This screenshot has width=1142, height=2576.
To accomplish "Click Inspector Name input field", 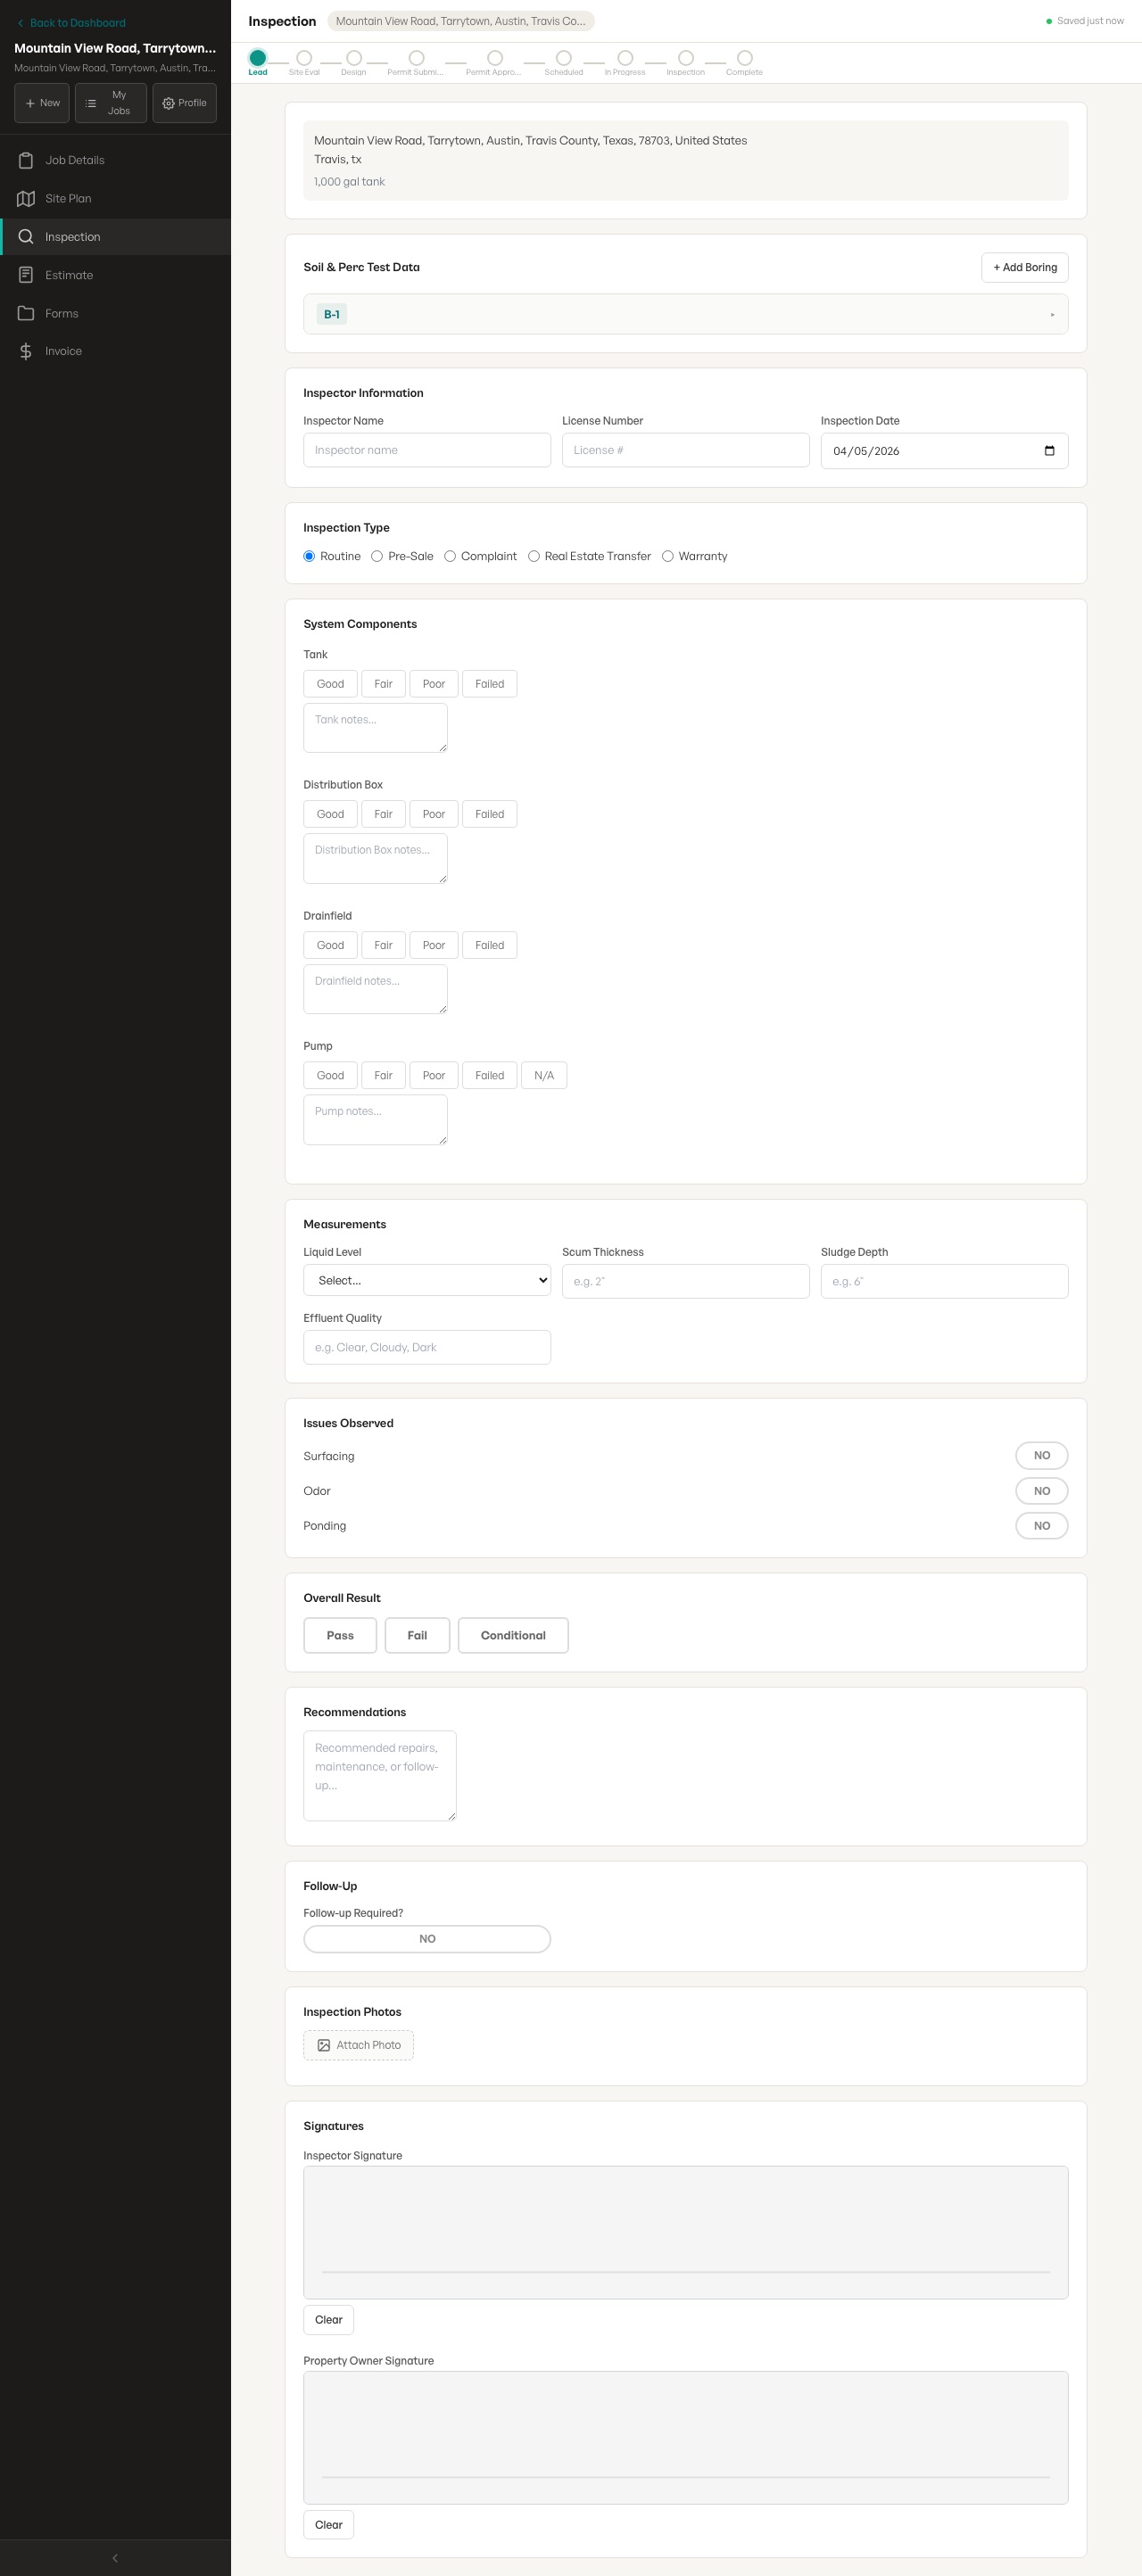I will click(x=427, y=450).
